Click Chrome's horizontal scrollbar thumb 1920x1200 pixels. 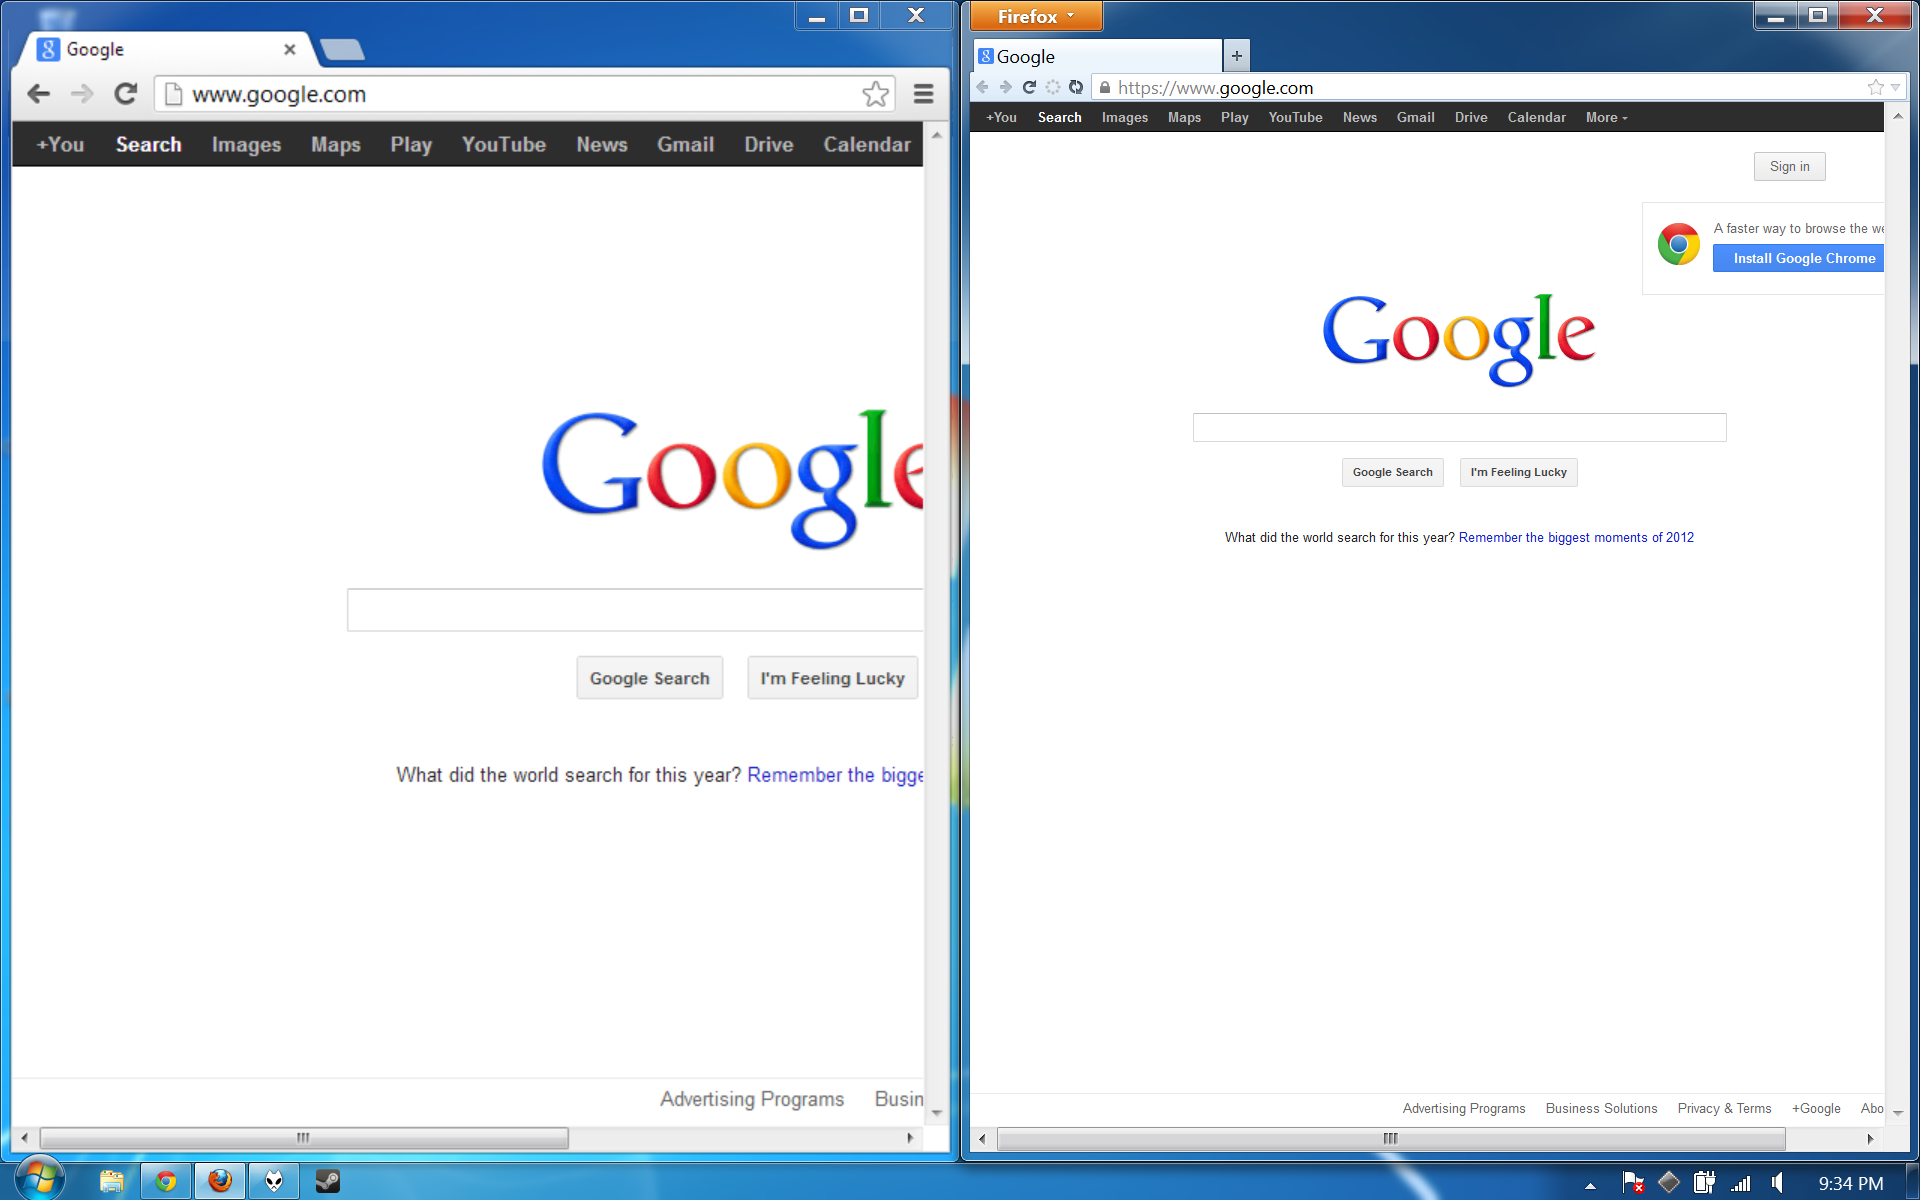tap(303, 1138)
